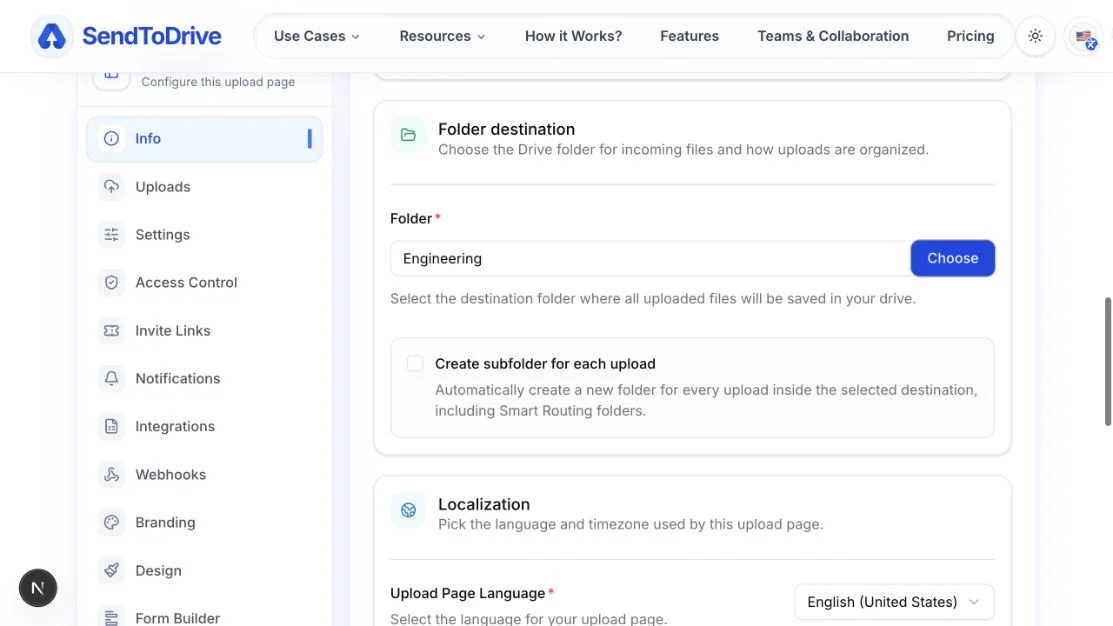Go to Pricing page

[970, 36]
